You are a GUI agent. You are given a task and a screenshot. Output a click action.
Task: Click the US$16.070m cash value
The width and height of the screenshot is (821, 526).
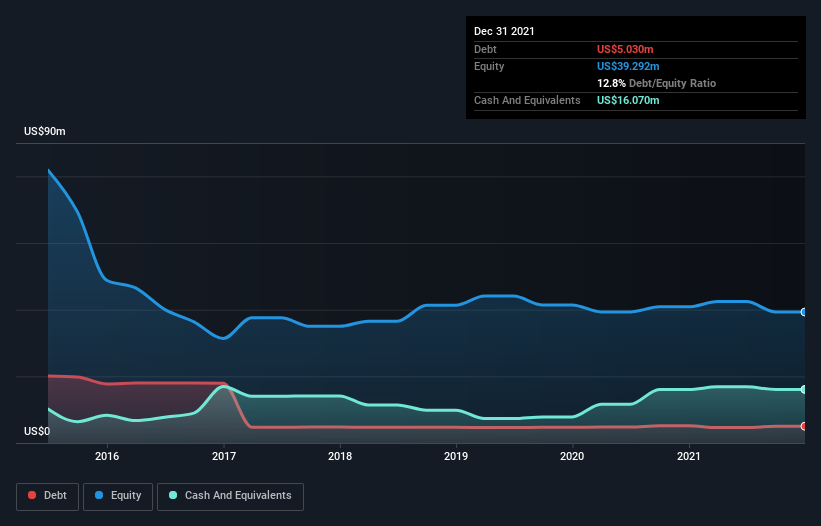point(628,100)
